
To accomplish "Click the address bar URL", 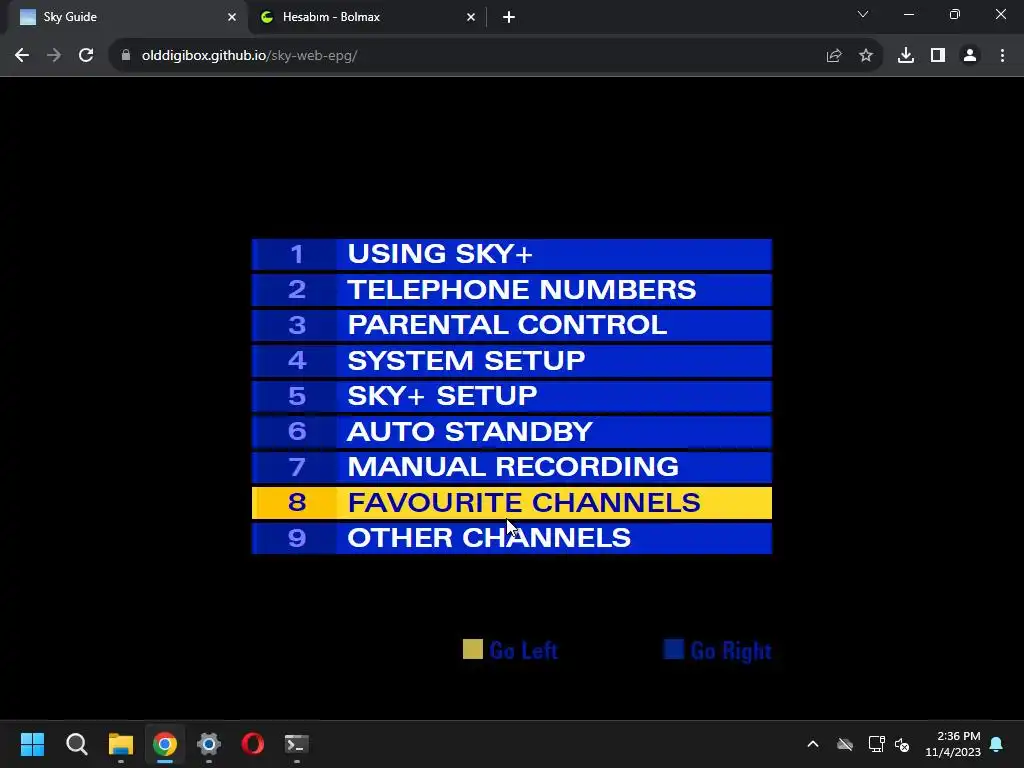I will click(249, 56).
